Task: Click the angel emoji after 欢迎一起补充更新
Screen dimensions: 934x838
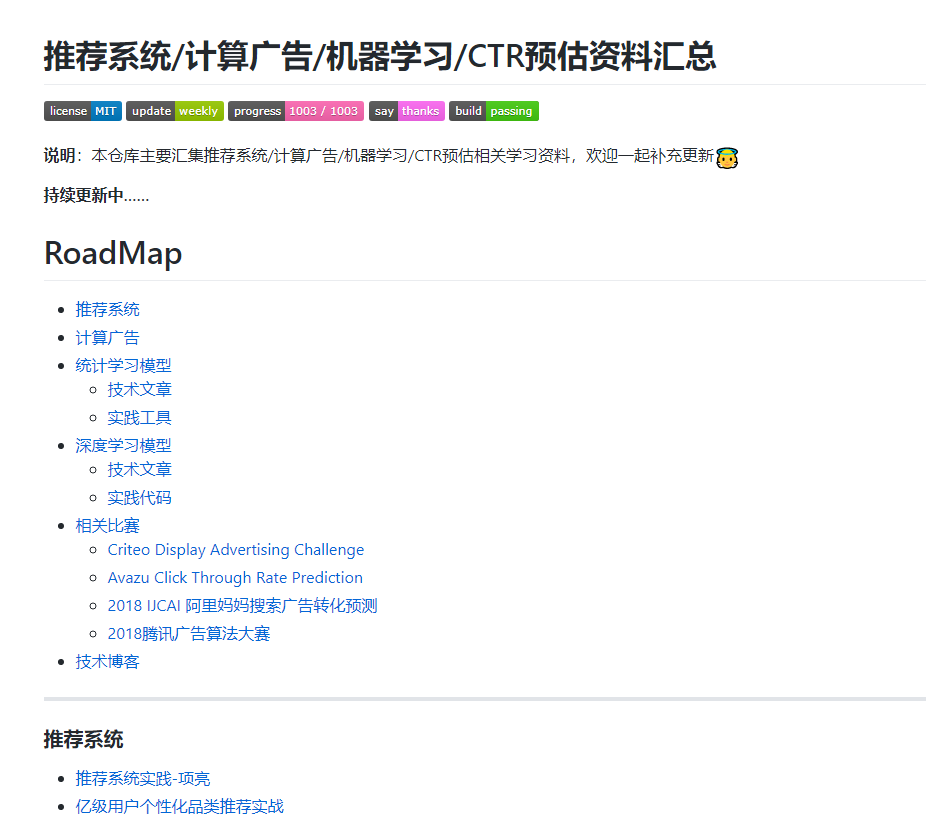Action: (x=727, y=158)
